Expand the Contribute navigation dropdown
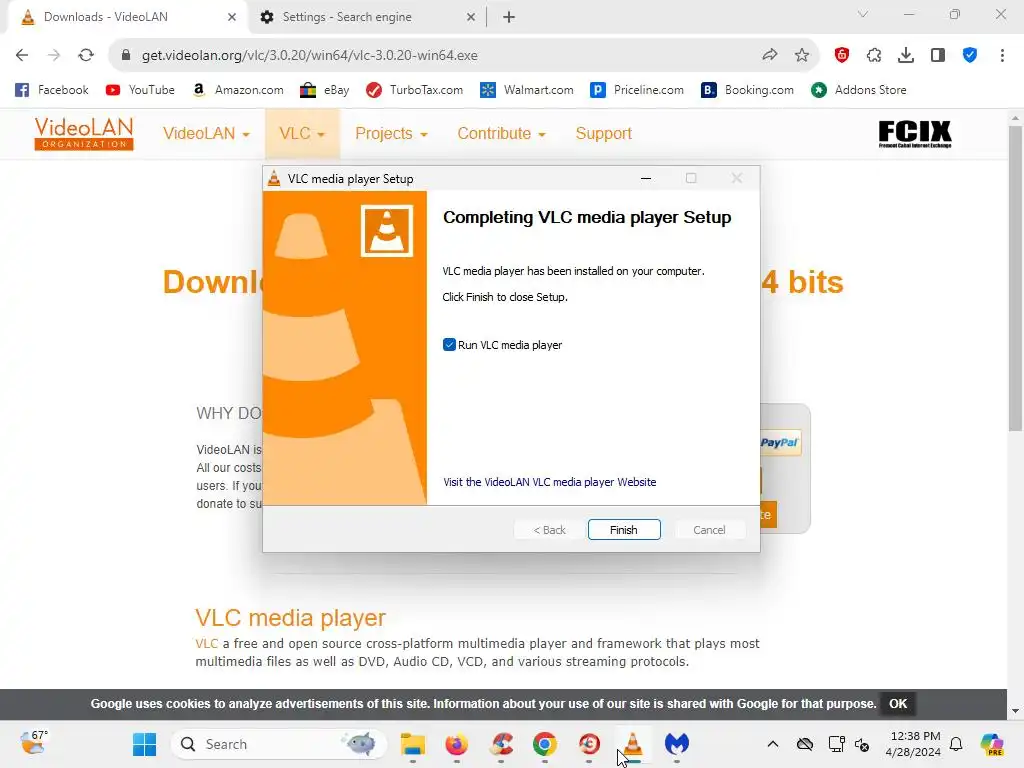The image size is (1024, 768). click(x=501, y=134)
